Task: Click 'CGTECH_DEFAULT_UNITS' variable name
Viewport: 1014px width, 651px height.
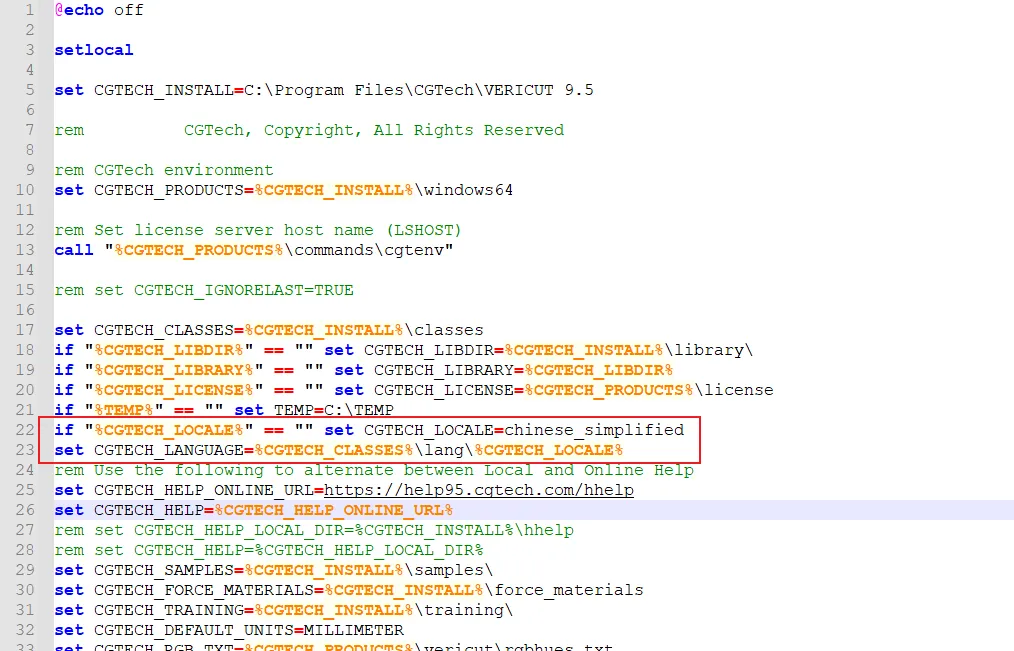Action: (193, 630)
